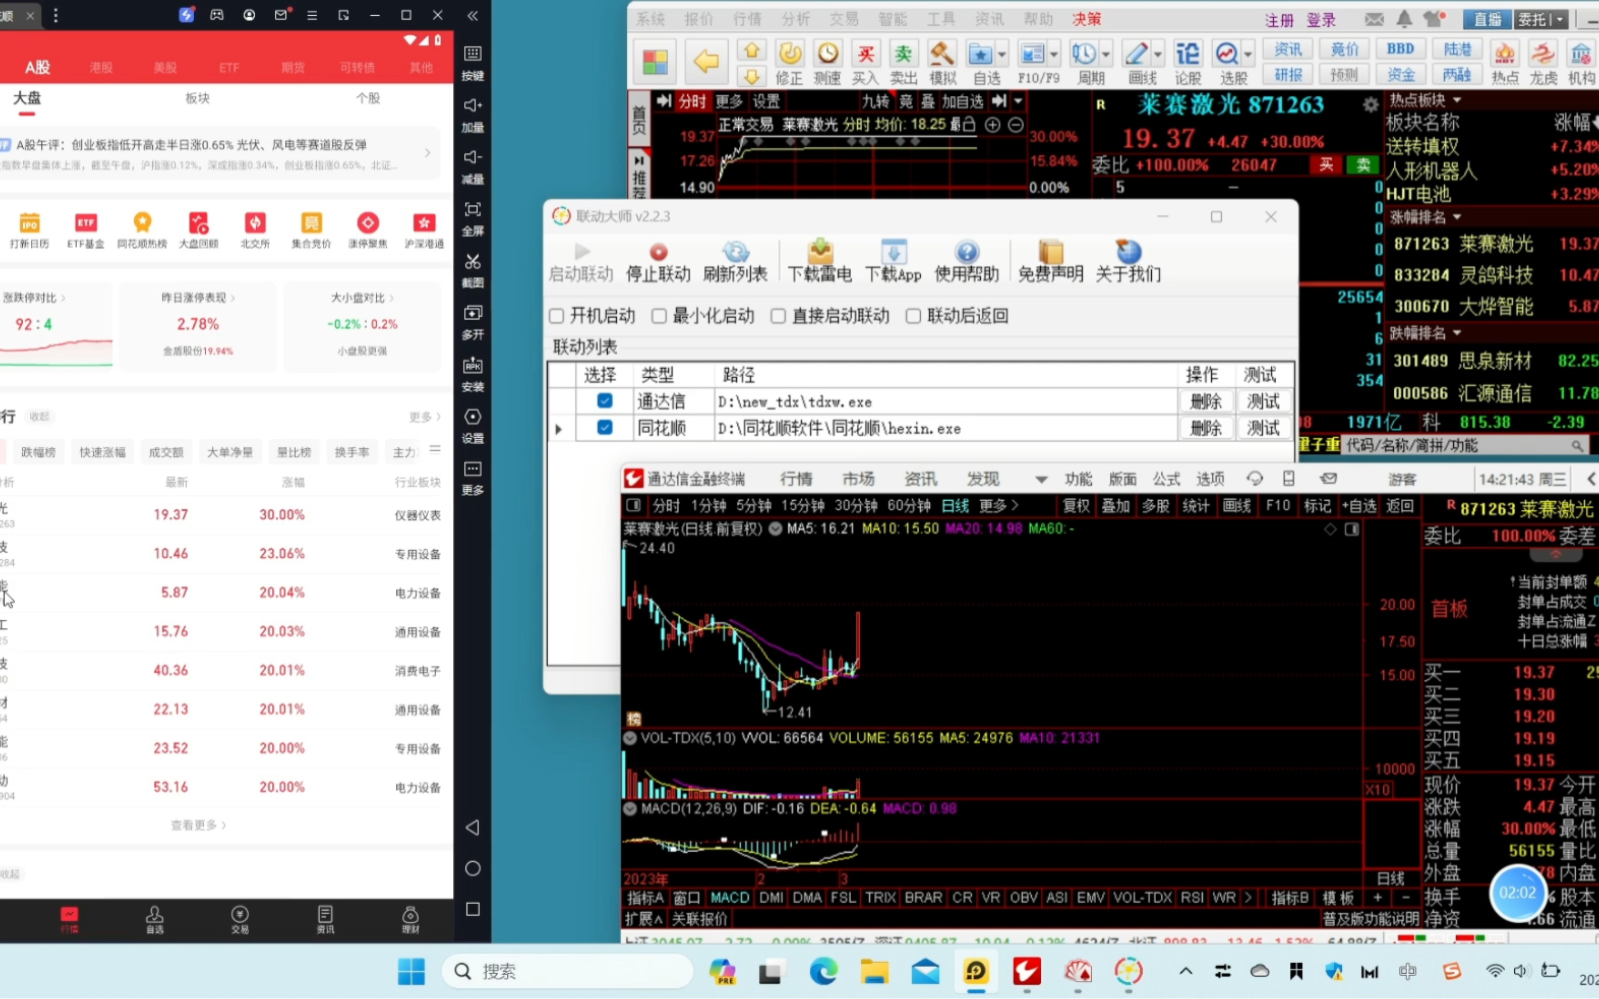The image size is (1599, 999).
Task: Click 下载App icon in 联动大师
Action: pos(893,251)
